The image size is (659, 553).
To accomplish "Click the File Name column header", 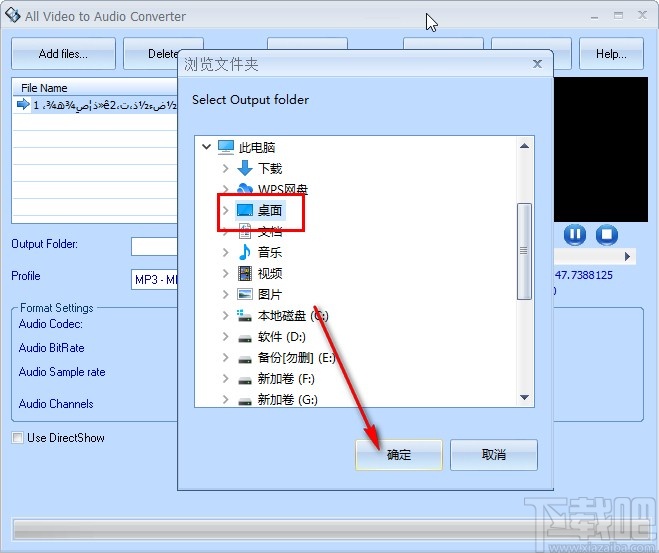I will 95,87.
